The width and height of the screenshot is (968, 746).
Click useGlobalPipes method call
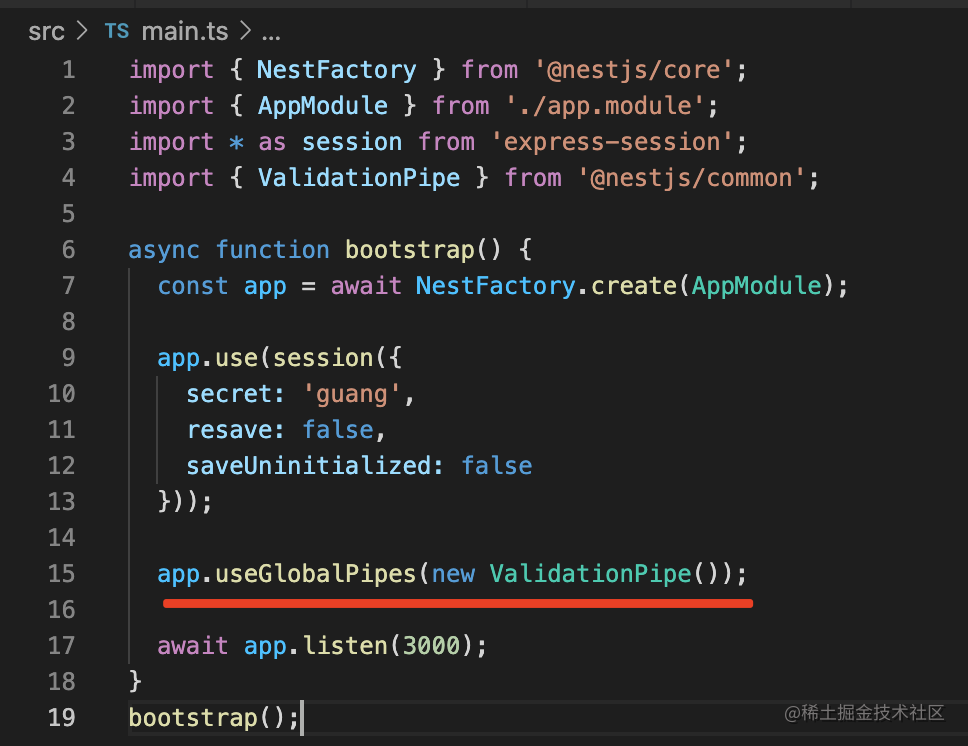pyautogui.click(x=315, y=573)
